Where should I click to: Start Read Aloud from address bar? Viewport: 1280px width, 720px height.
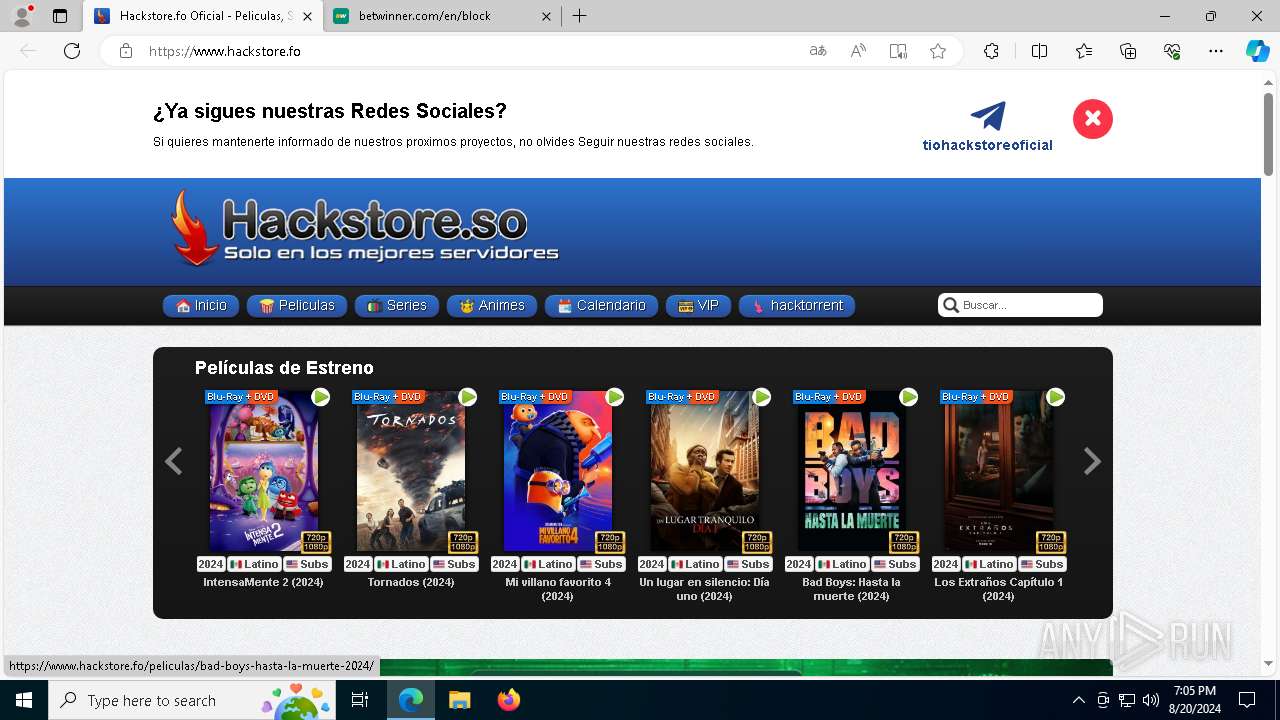pyautogui.click(x=858, y=51)
